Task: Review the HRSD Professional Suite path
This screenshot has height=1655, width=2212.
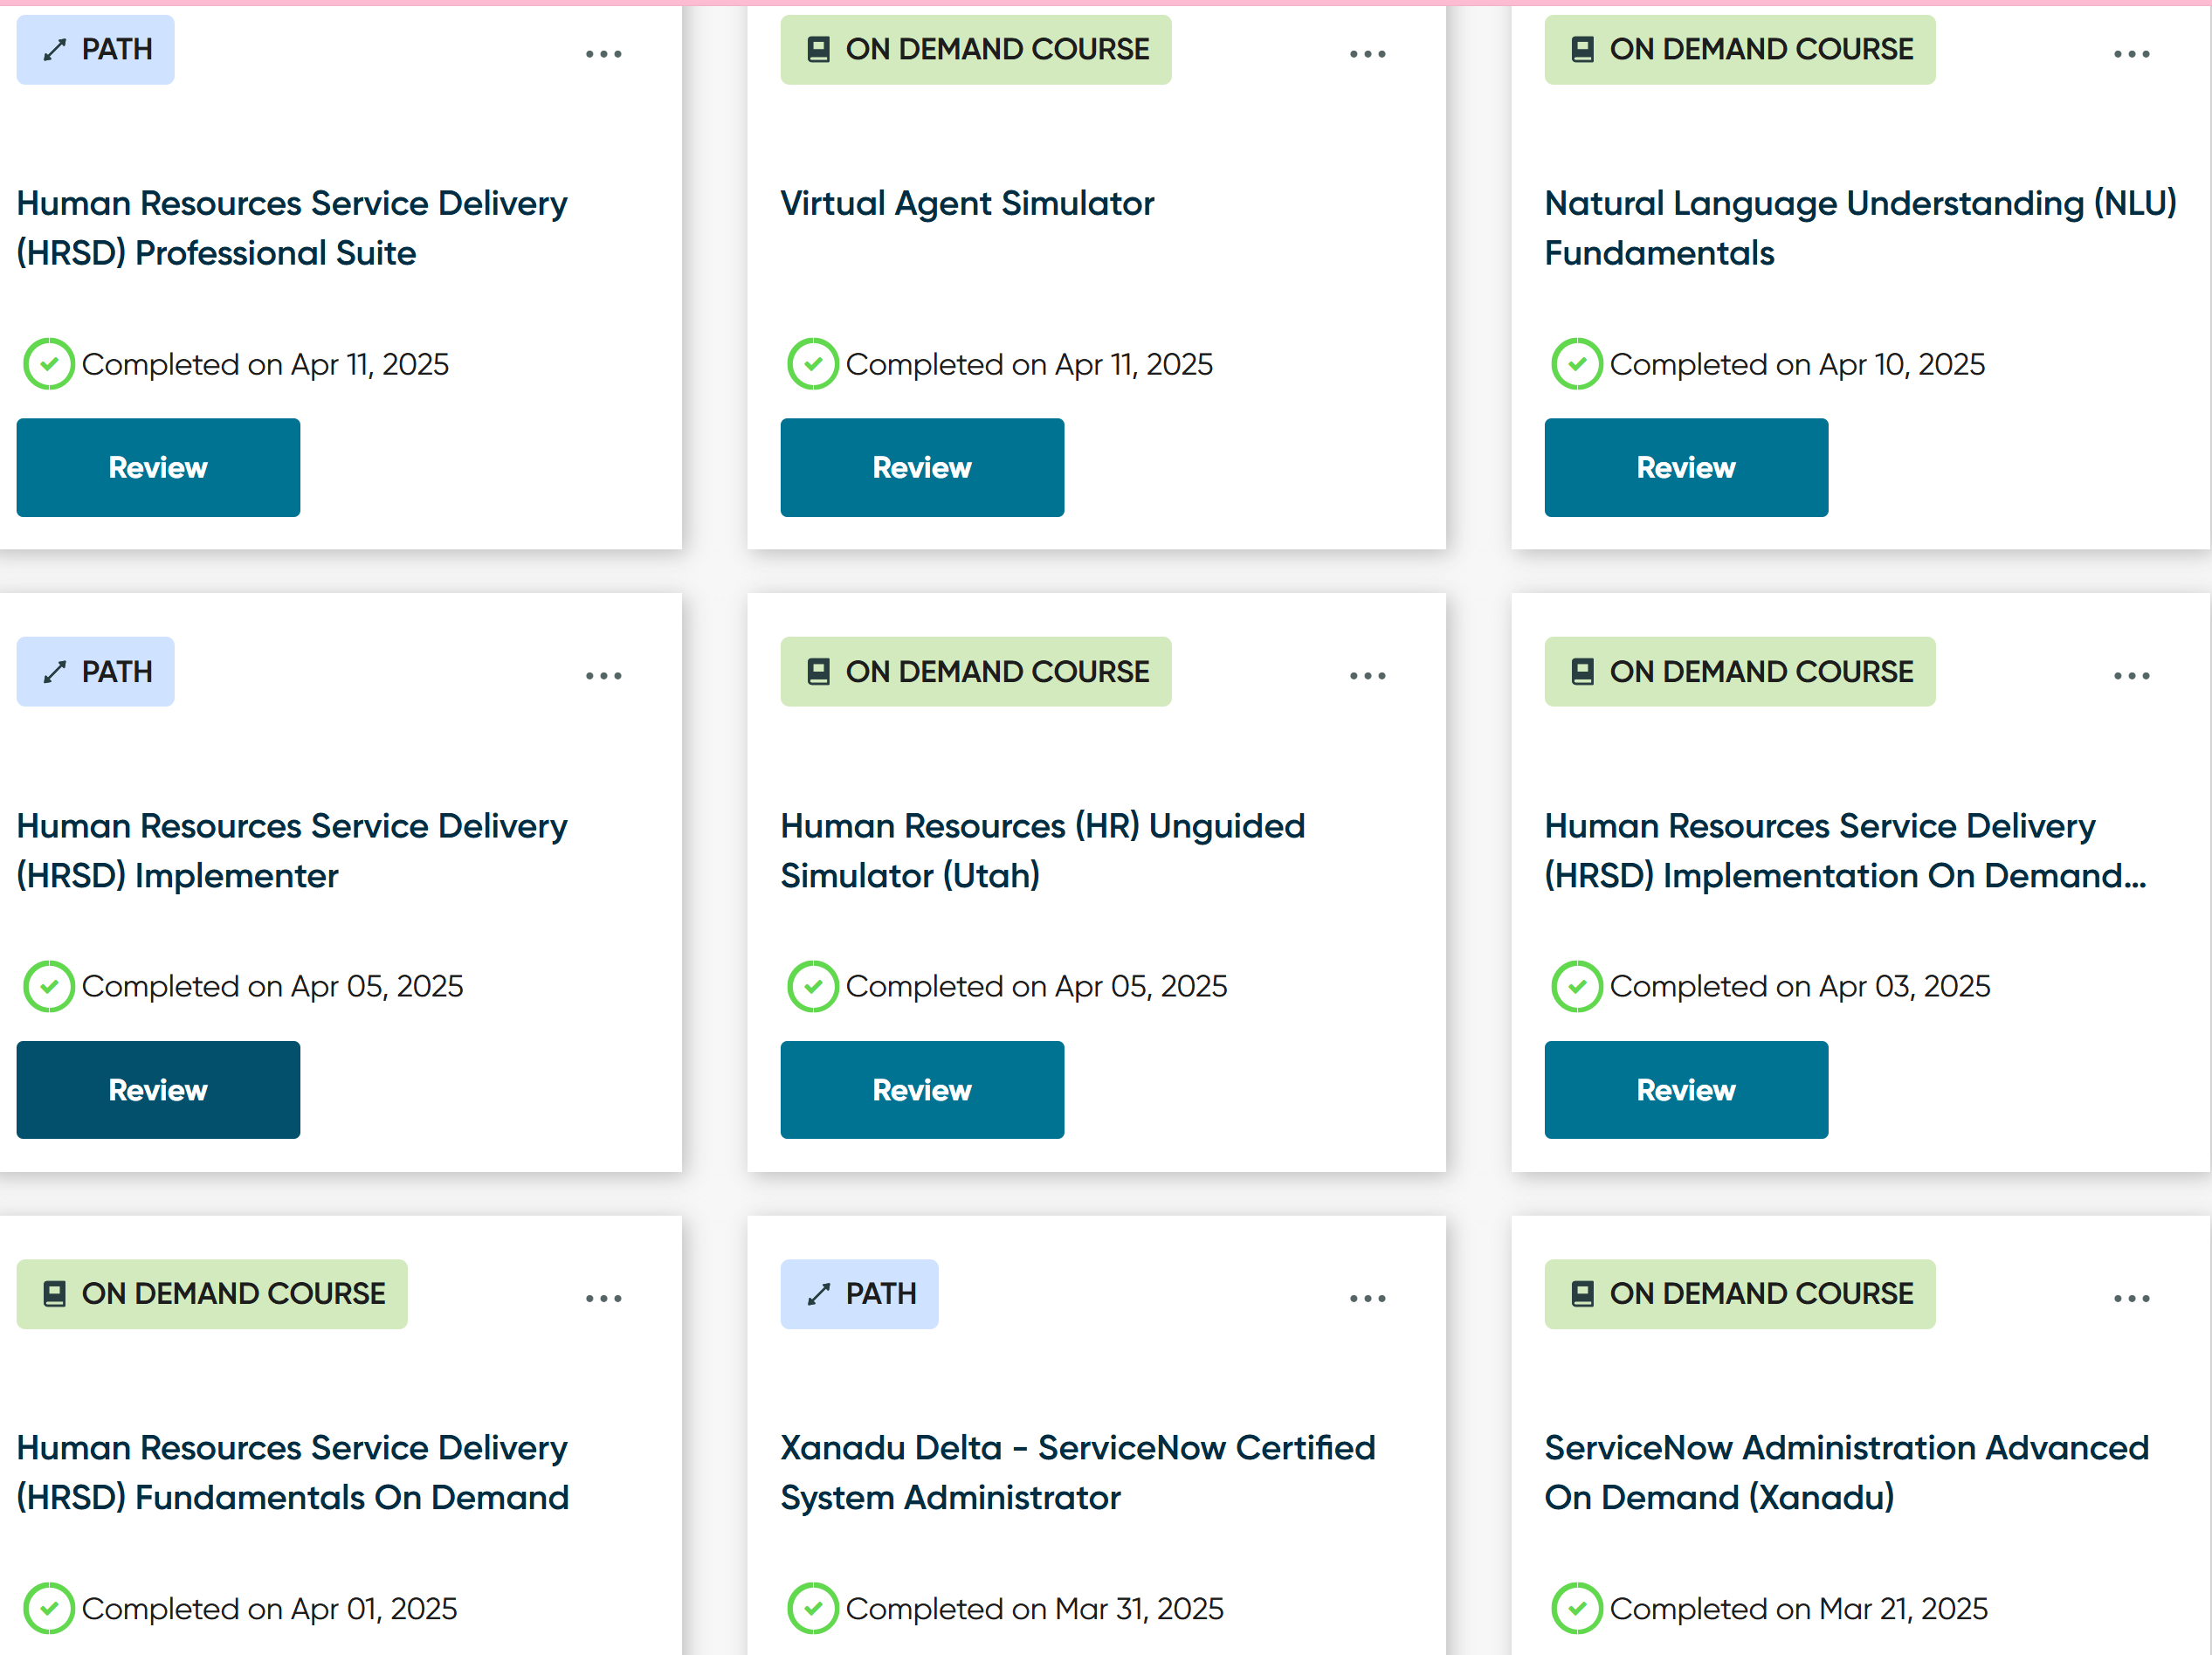Action: pos(158,467)
